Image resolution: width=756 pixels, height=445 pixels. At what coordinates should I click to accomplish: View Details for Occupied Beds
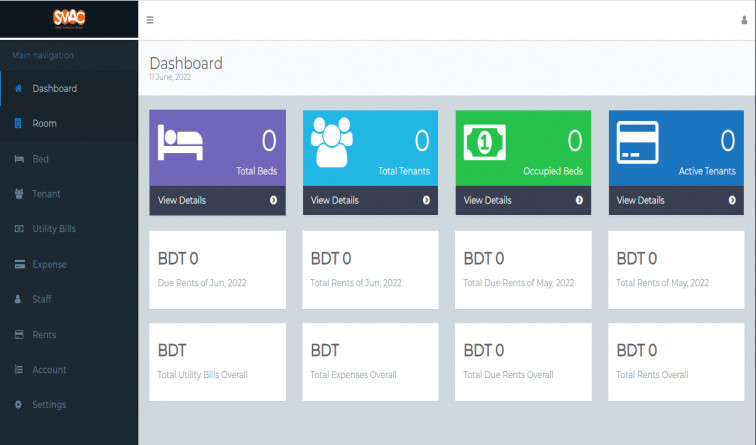[523, 200]
